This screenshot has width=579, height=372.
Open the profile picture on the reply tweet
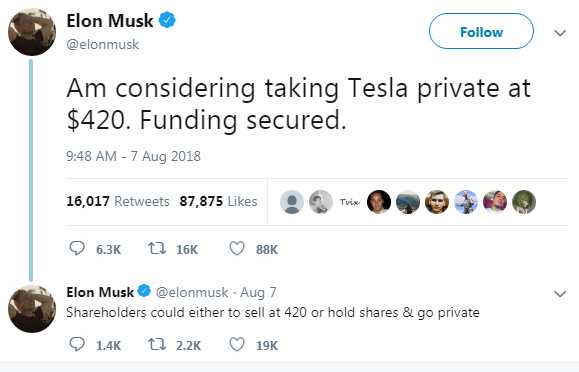click(32, 309)
